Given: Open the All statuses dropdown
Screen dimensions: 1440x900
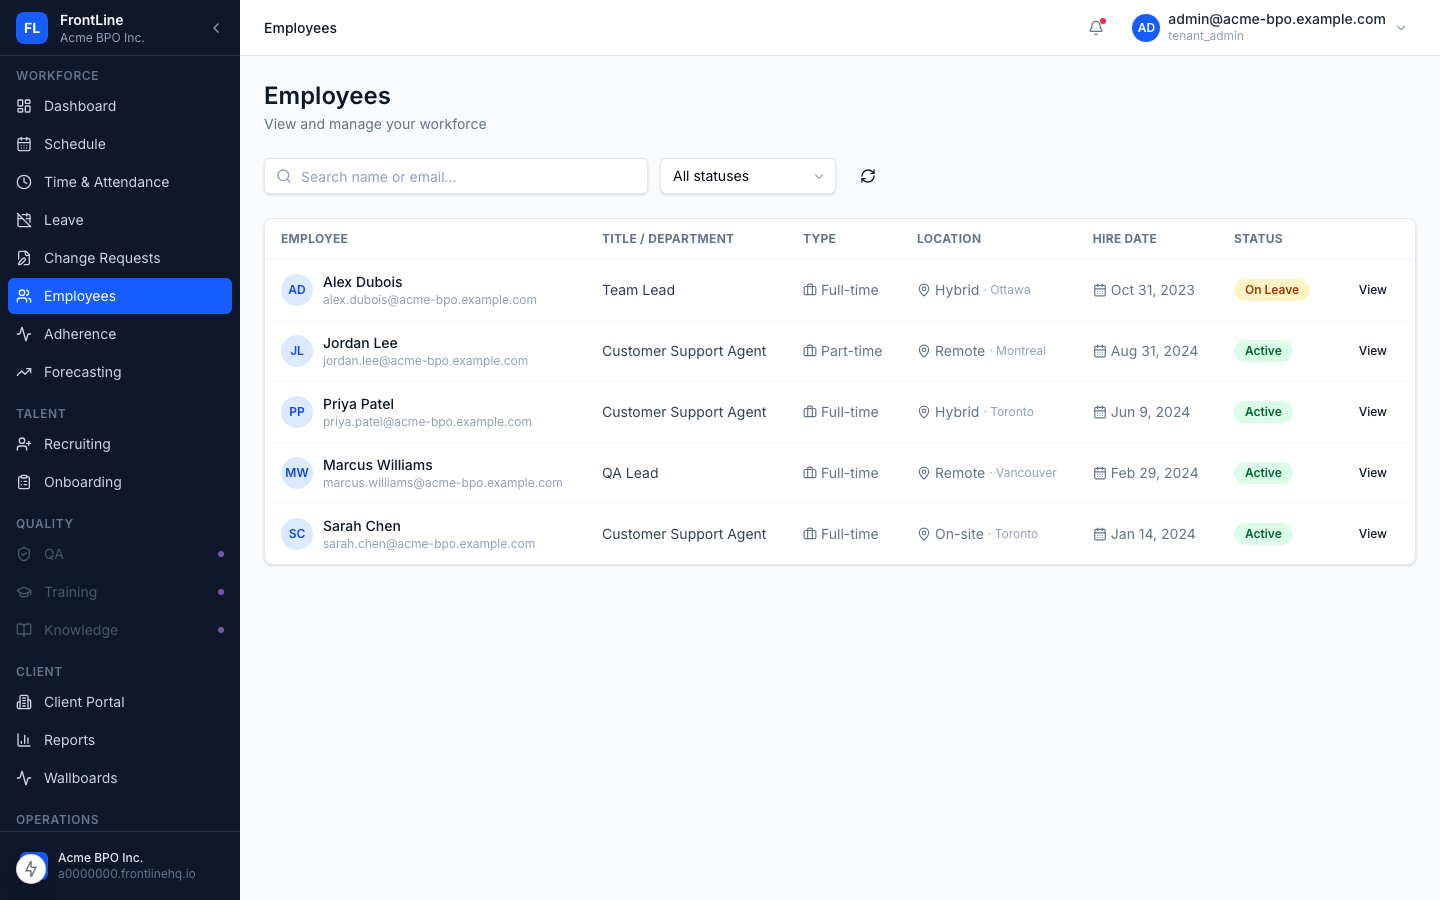Looking at the screenshot, I should [747, 176].
